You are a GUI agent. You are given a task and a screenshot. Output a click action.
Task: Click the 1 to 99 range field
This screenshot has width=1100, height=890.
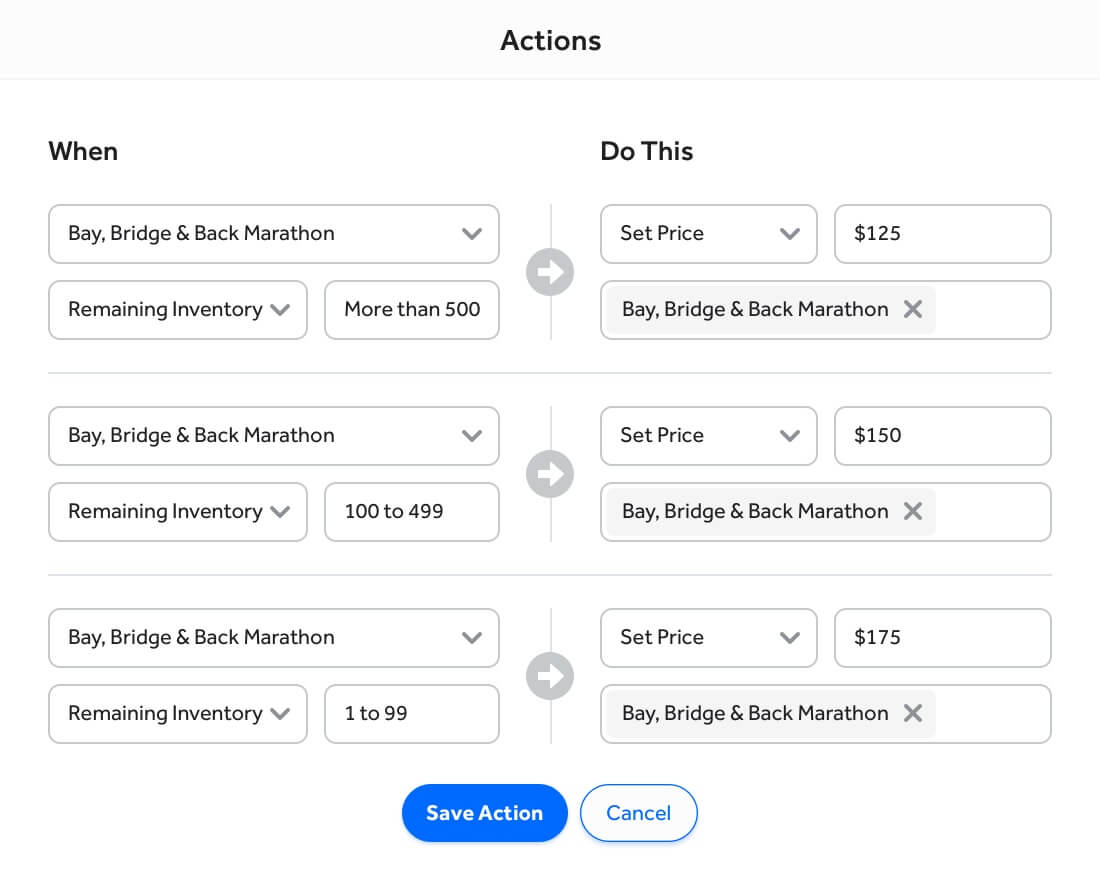pyautogui.click(x=411, y=714)
